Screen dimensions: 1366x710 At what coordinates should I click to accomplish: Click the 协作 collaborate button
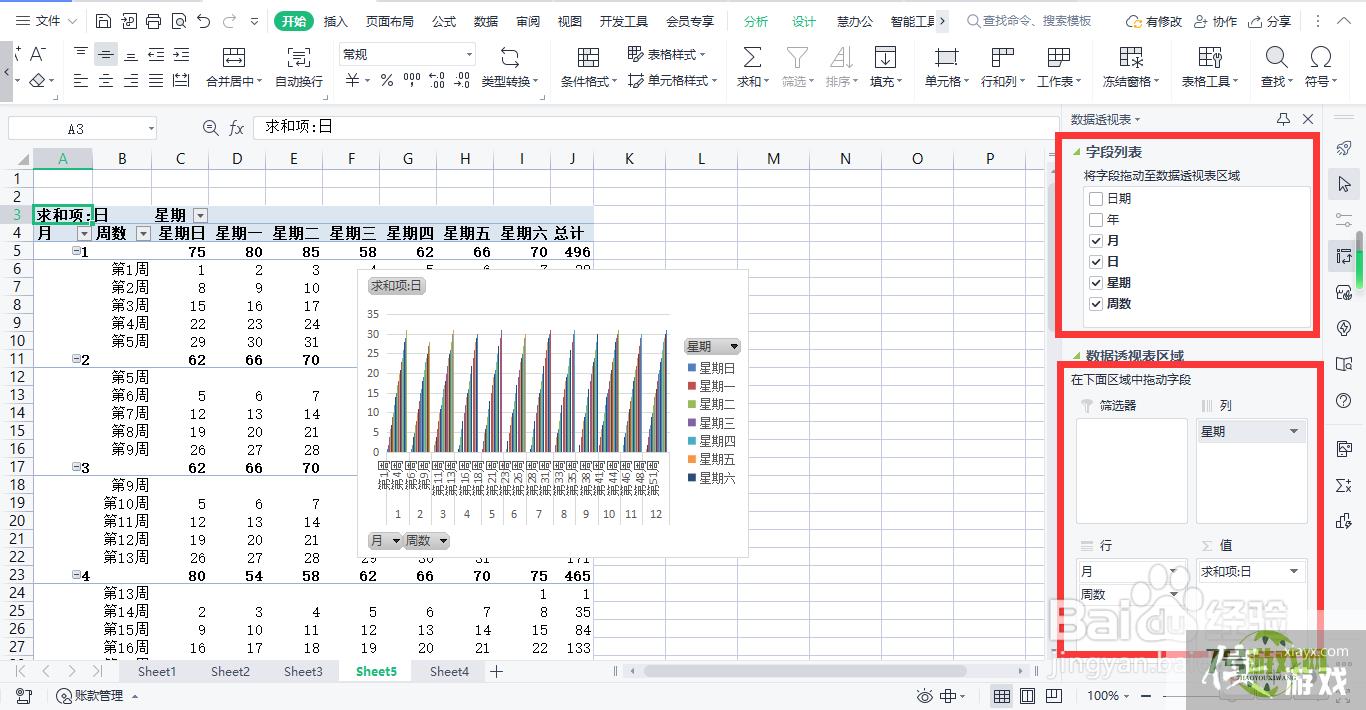1215,21
